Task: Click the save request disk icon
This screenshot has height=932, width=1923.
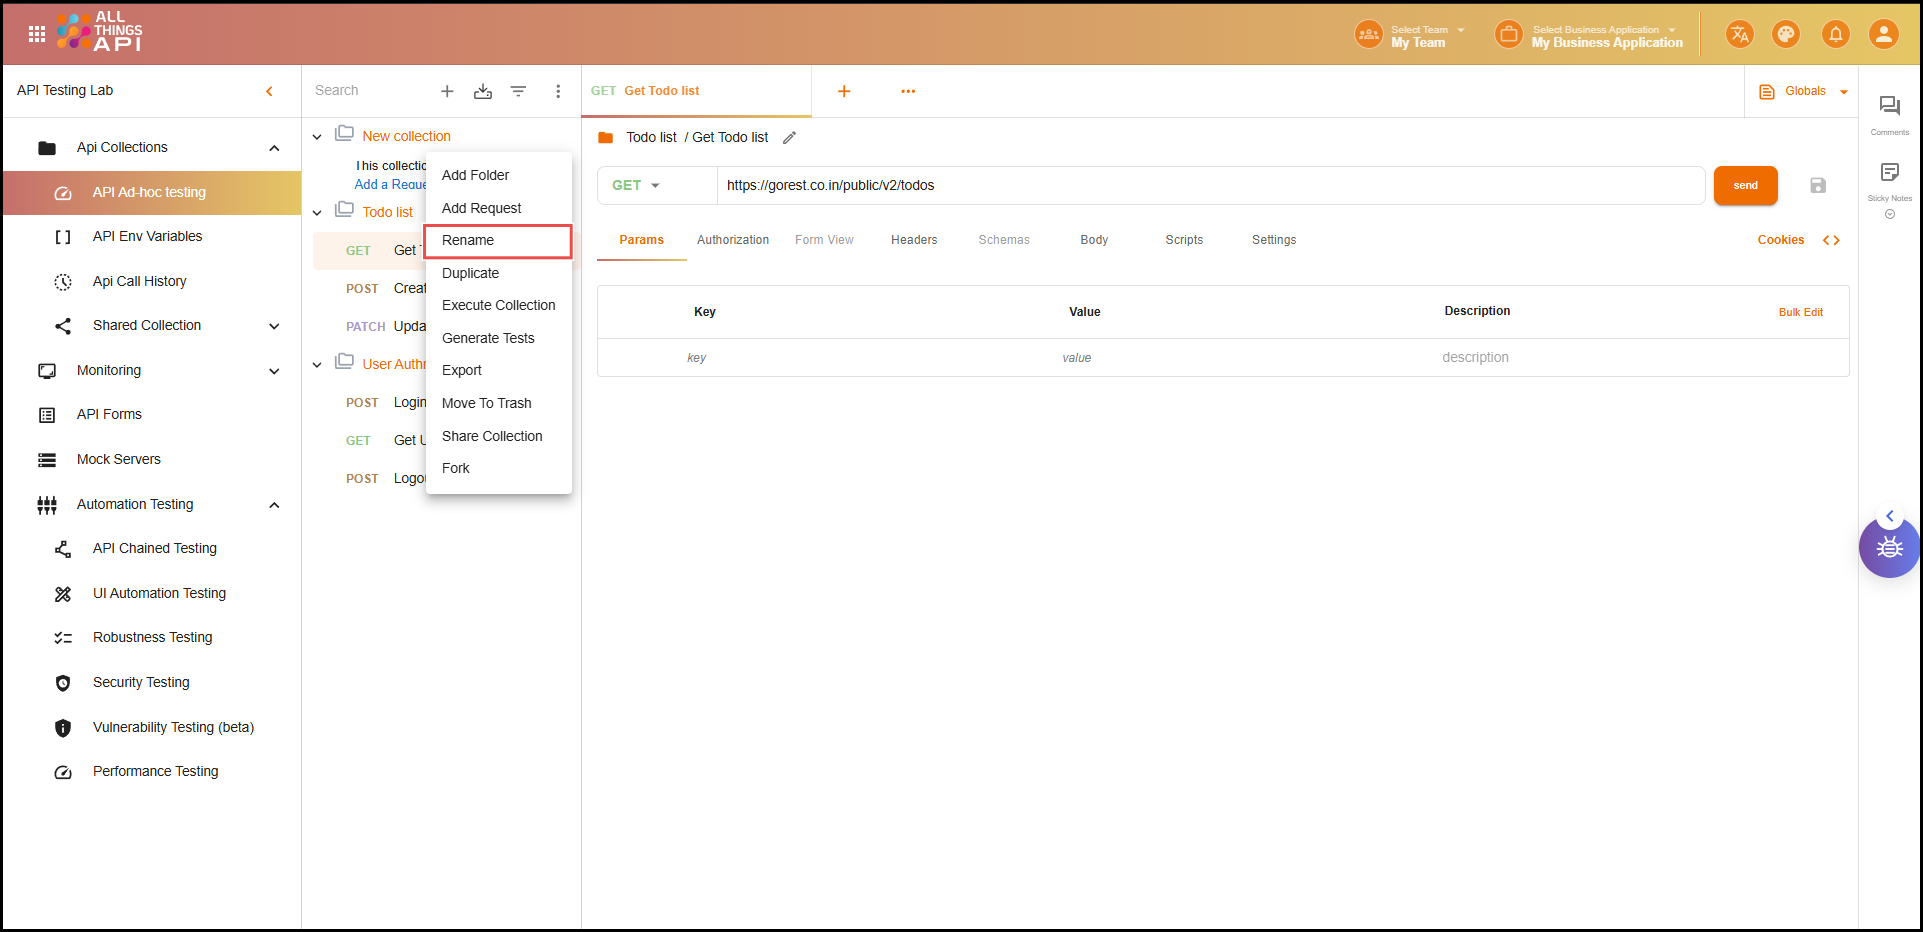Action: (1818, 185)
